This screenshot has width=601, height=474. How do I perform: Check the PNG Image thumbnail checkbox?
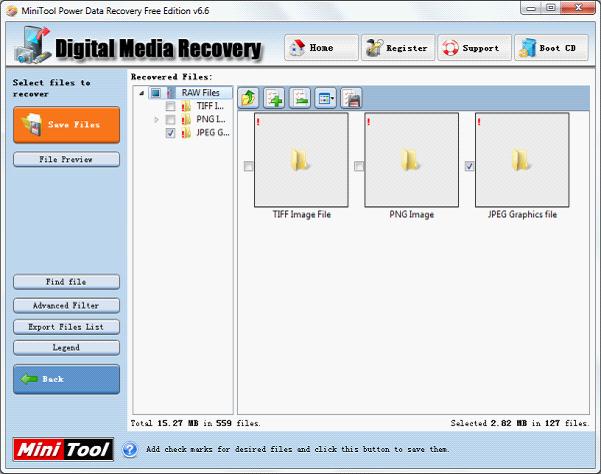click(x=359, y=166)
